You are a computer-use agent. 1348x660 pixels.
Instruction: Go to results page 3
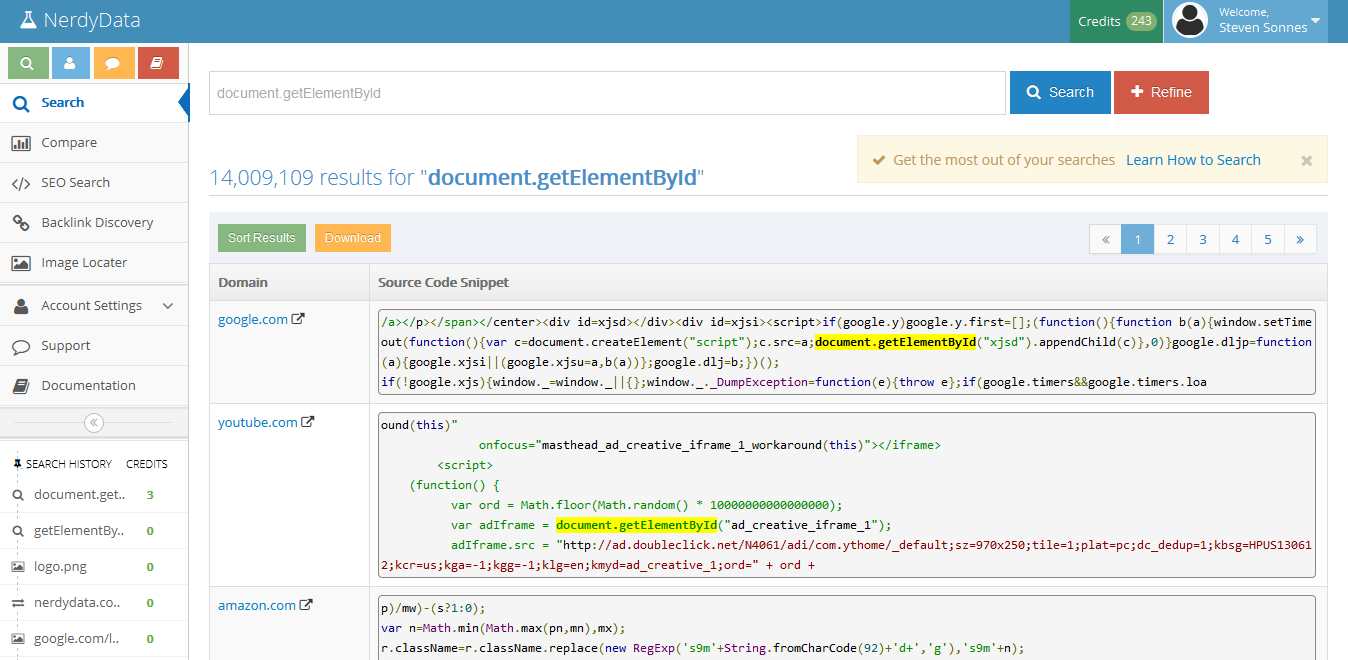click(x=1203, y=239)
